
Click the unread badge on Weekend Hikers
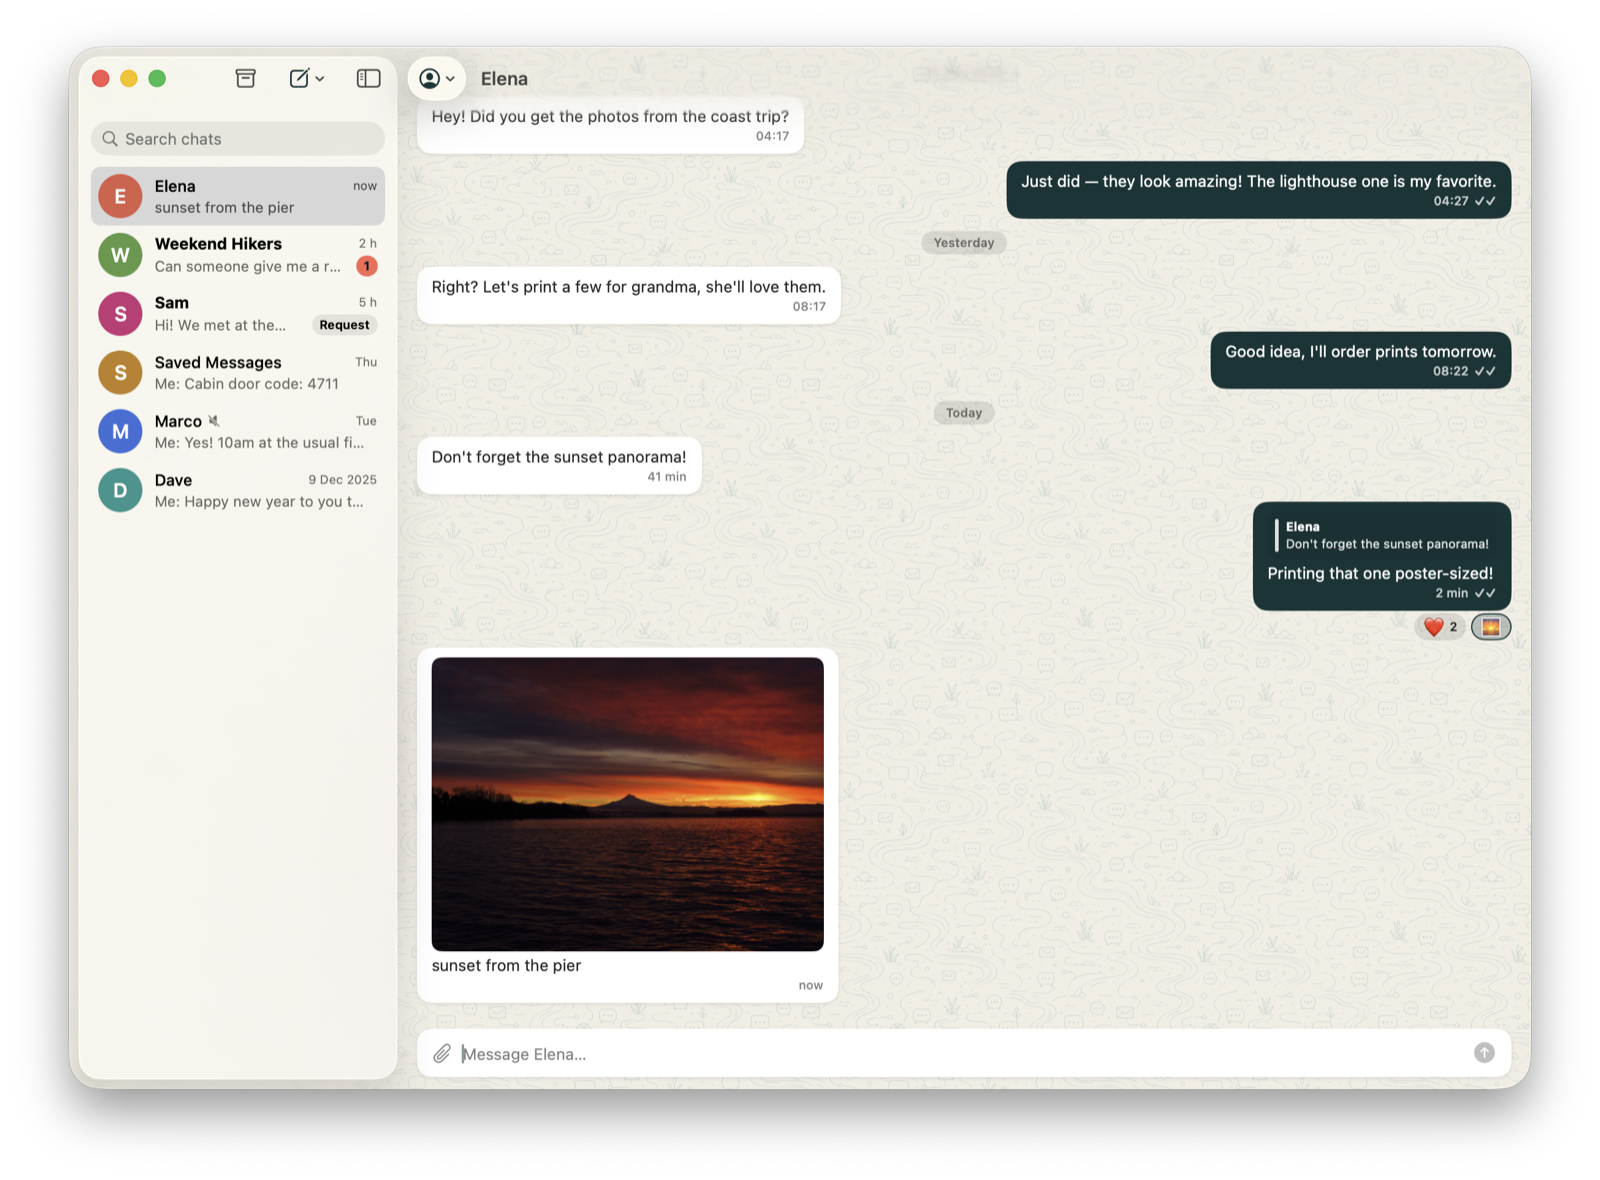367,266
